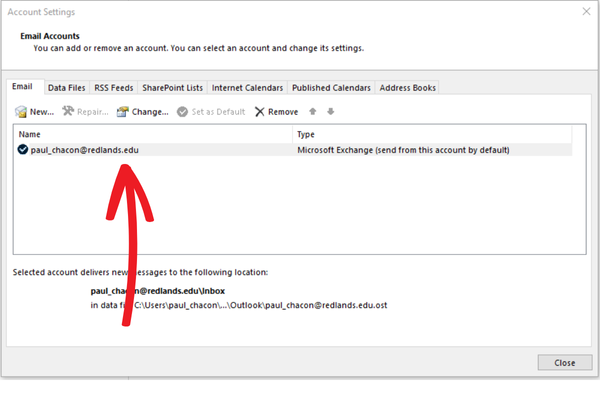
Task: Click the Type column header
Action: point(432,134)
